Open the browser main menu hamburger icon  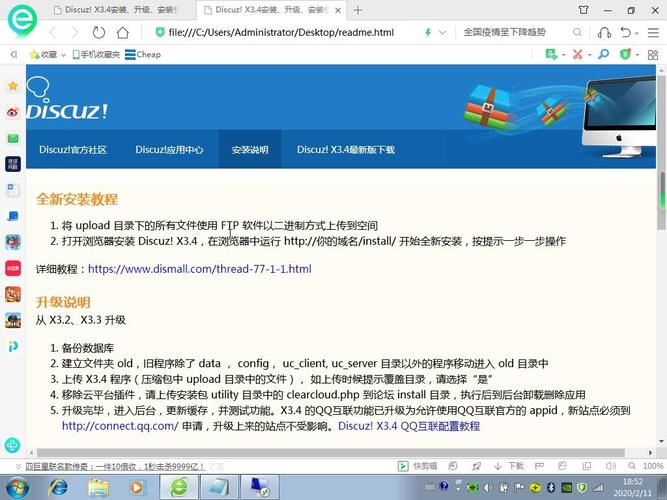coord(653,32)
